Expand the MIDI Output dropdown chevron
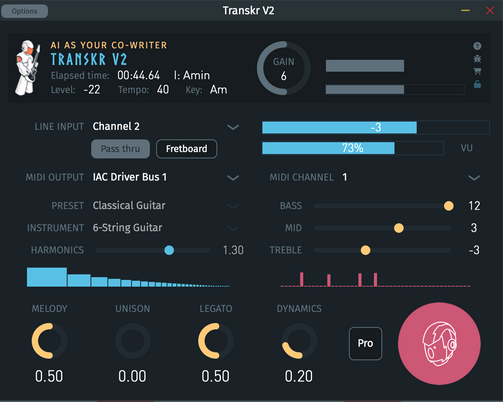503x402 pixels. [x=233, y=178]
